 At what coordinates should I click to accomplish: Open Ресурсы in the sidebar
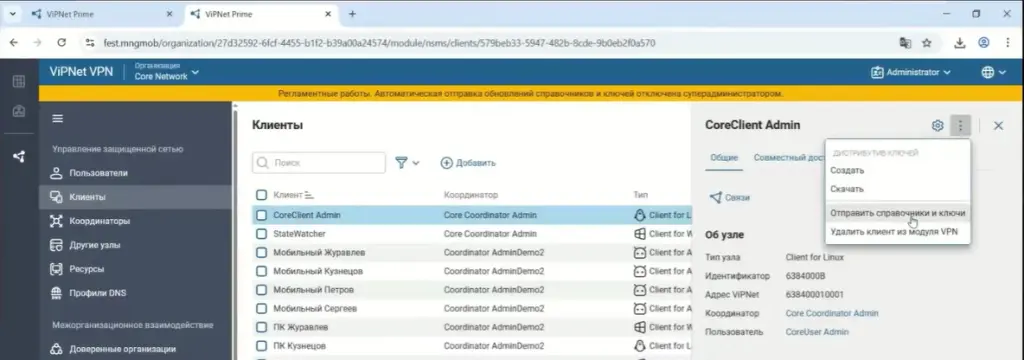(135, 269)
